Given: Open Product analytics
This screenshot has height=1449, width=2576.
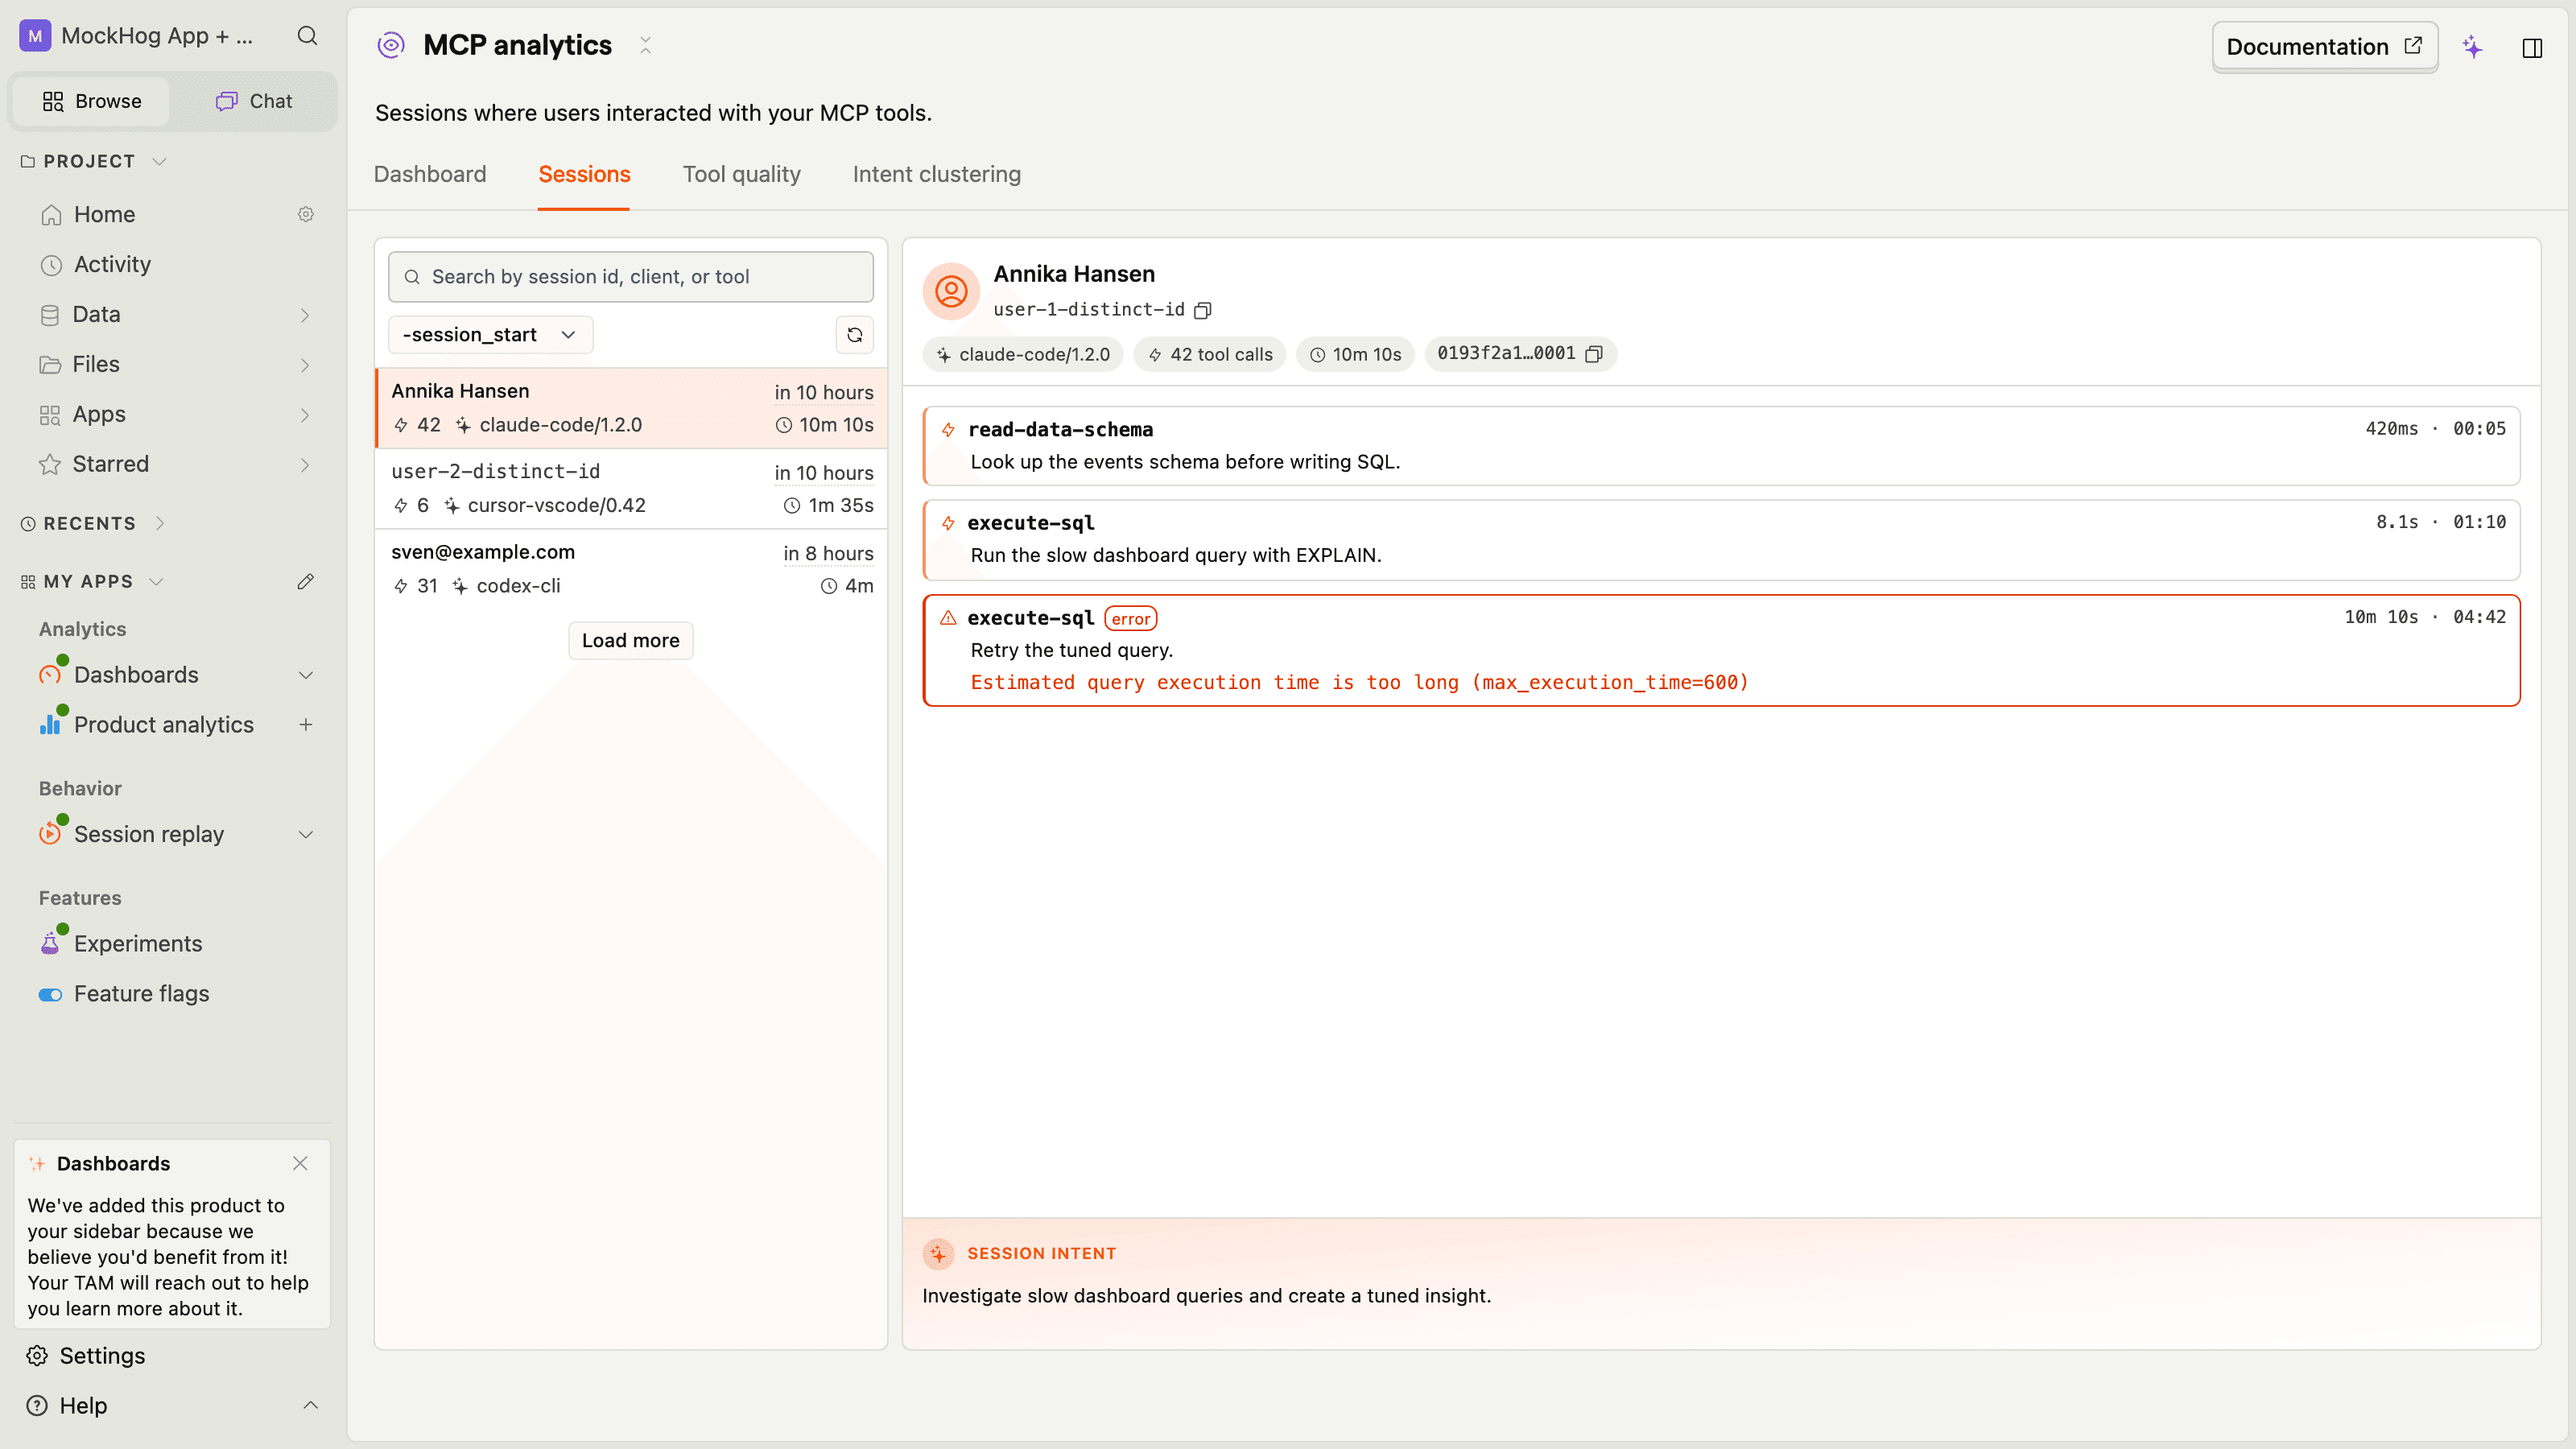Looking at the screenshot, I should coord(163,725).
